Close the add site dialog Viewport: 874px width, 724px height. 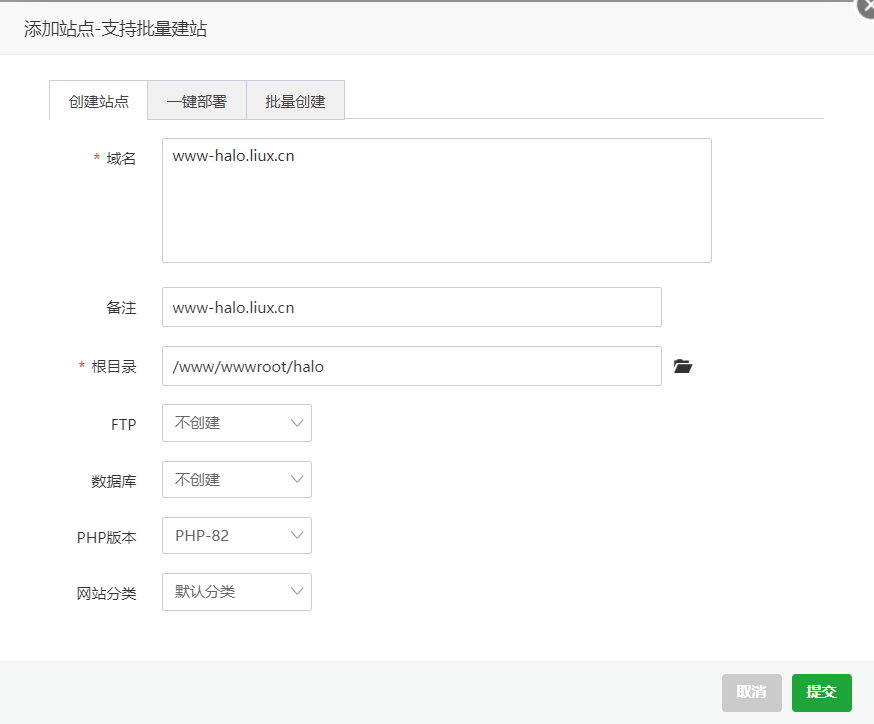click(866, 7)
